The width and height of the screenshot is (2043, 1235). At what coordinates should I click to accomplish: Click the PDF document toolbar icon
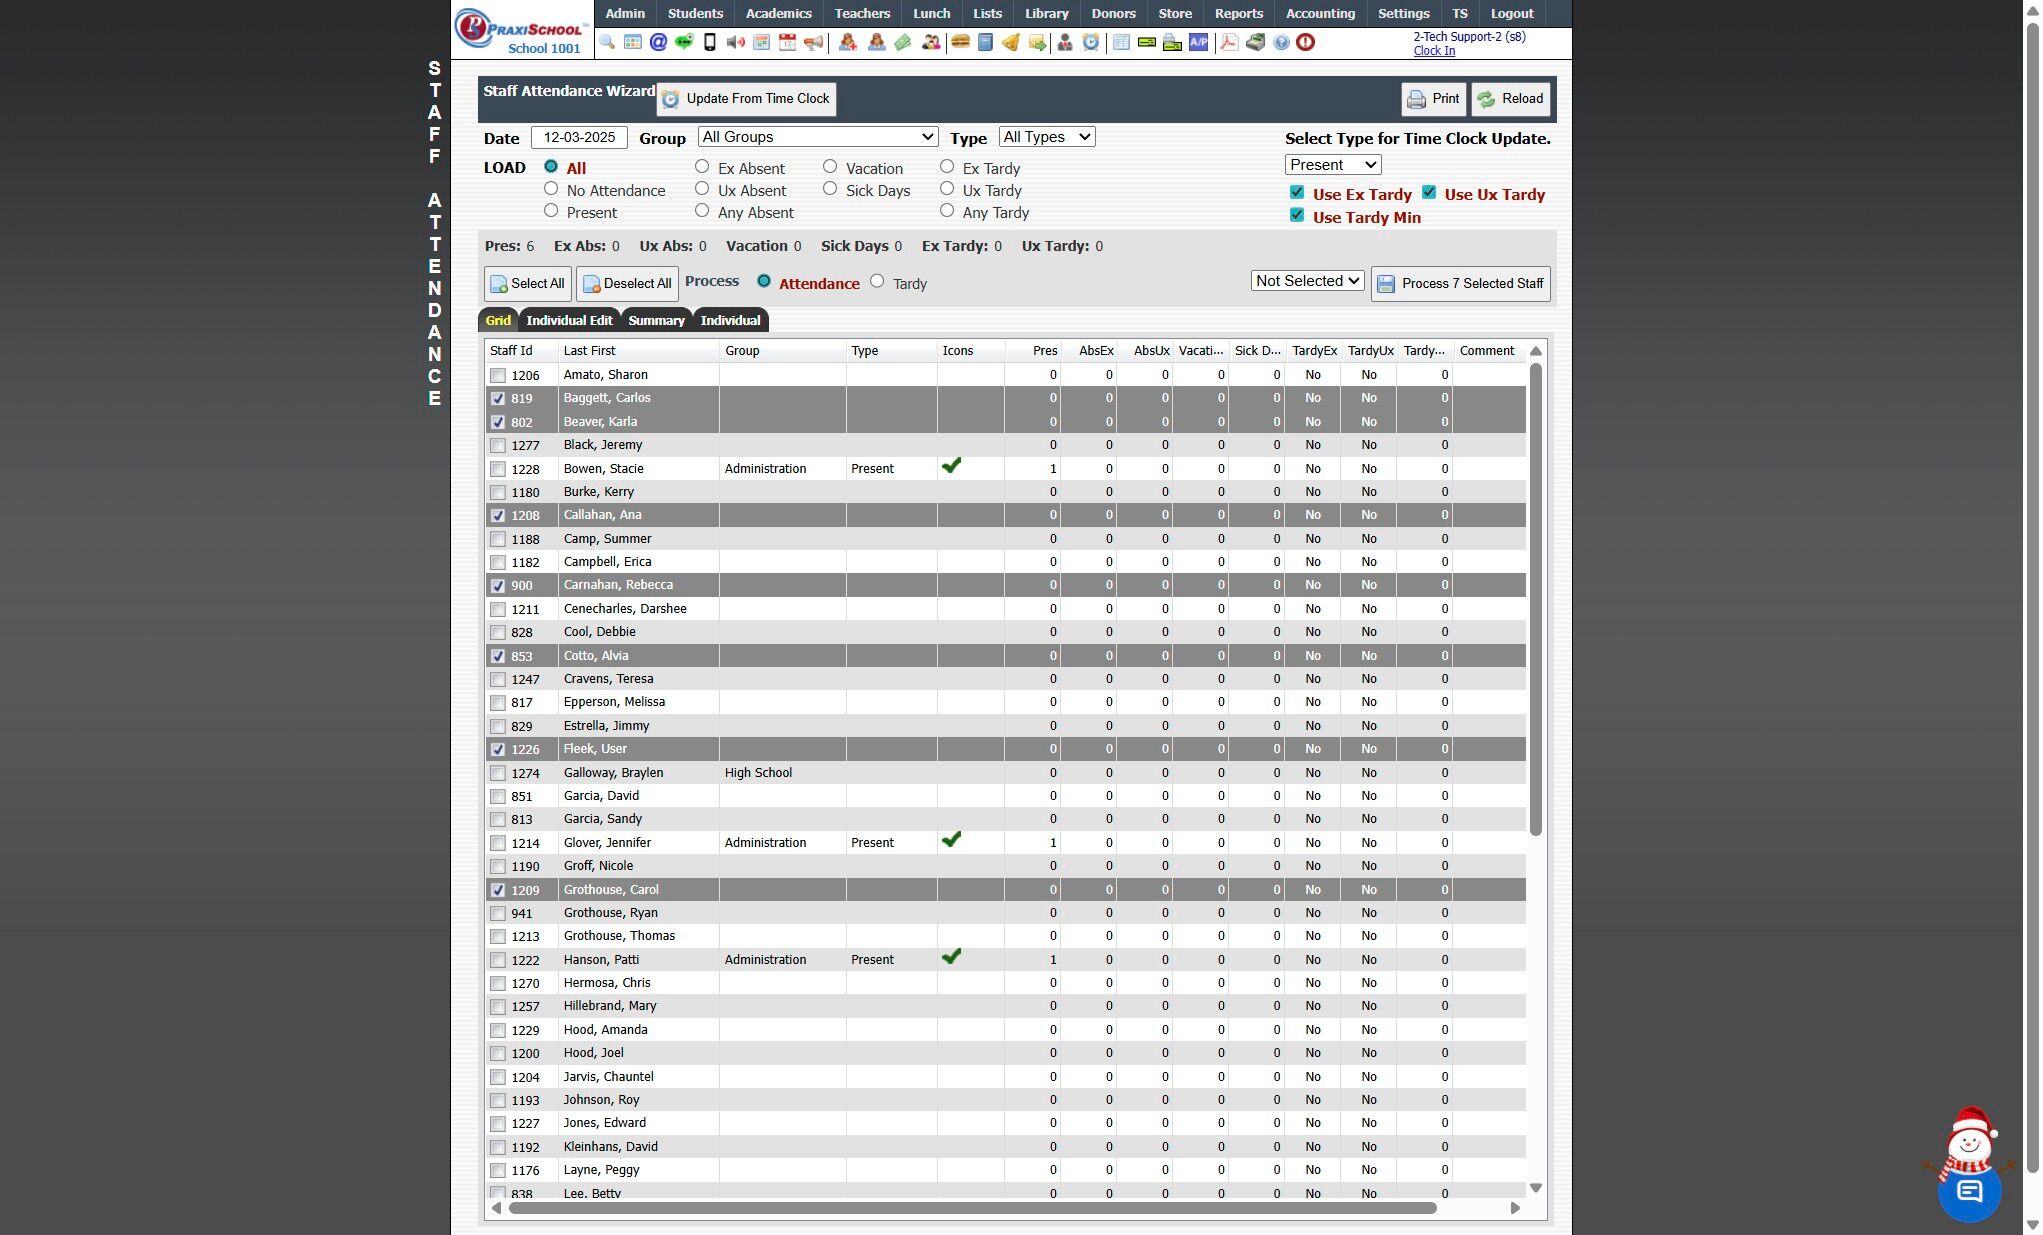pyautogui.click(x=1228, y=42)
